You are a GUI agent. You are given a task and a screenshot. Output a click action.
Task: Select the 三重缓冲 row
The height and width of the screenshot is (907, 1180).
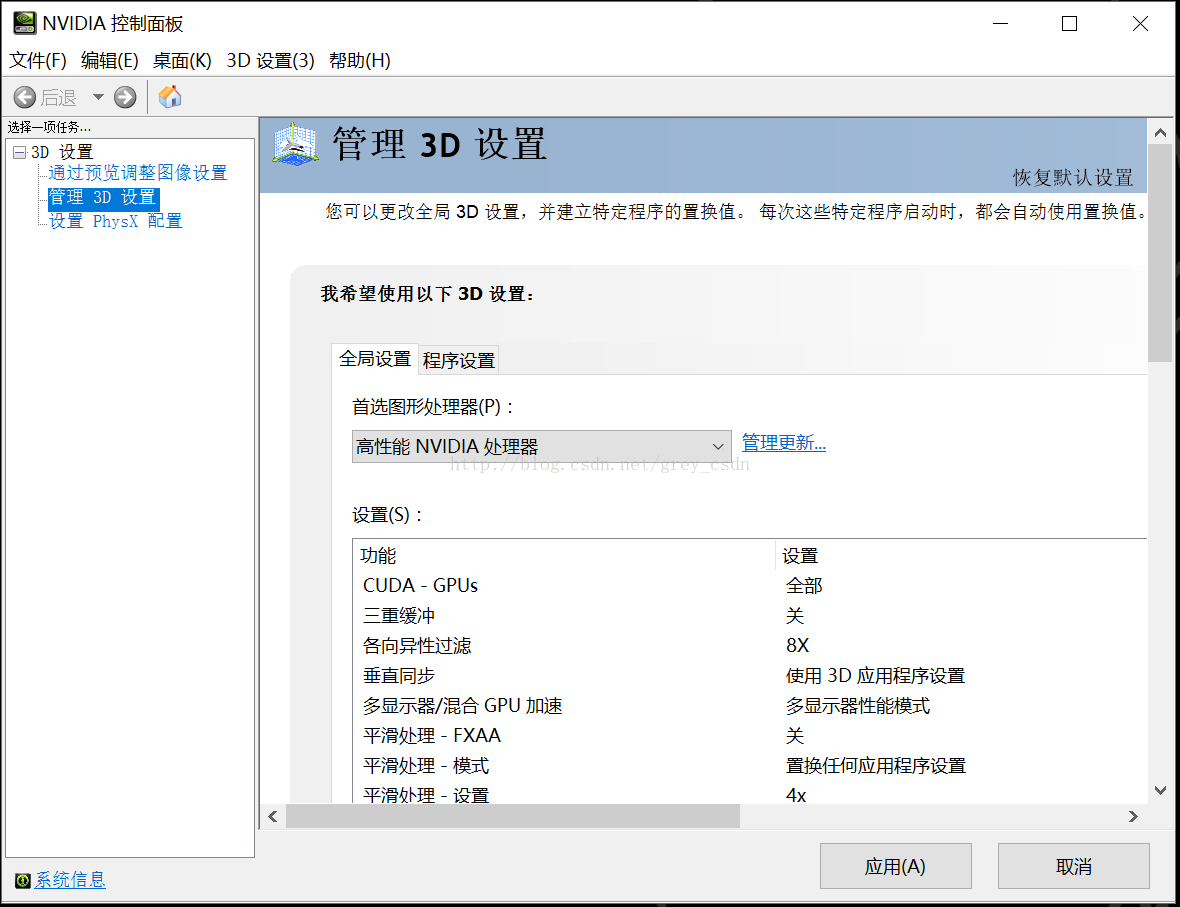(x=750, y=616)
